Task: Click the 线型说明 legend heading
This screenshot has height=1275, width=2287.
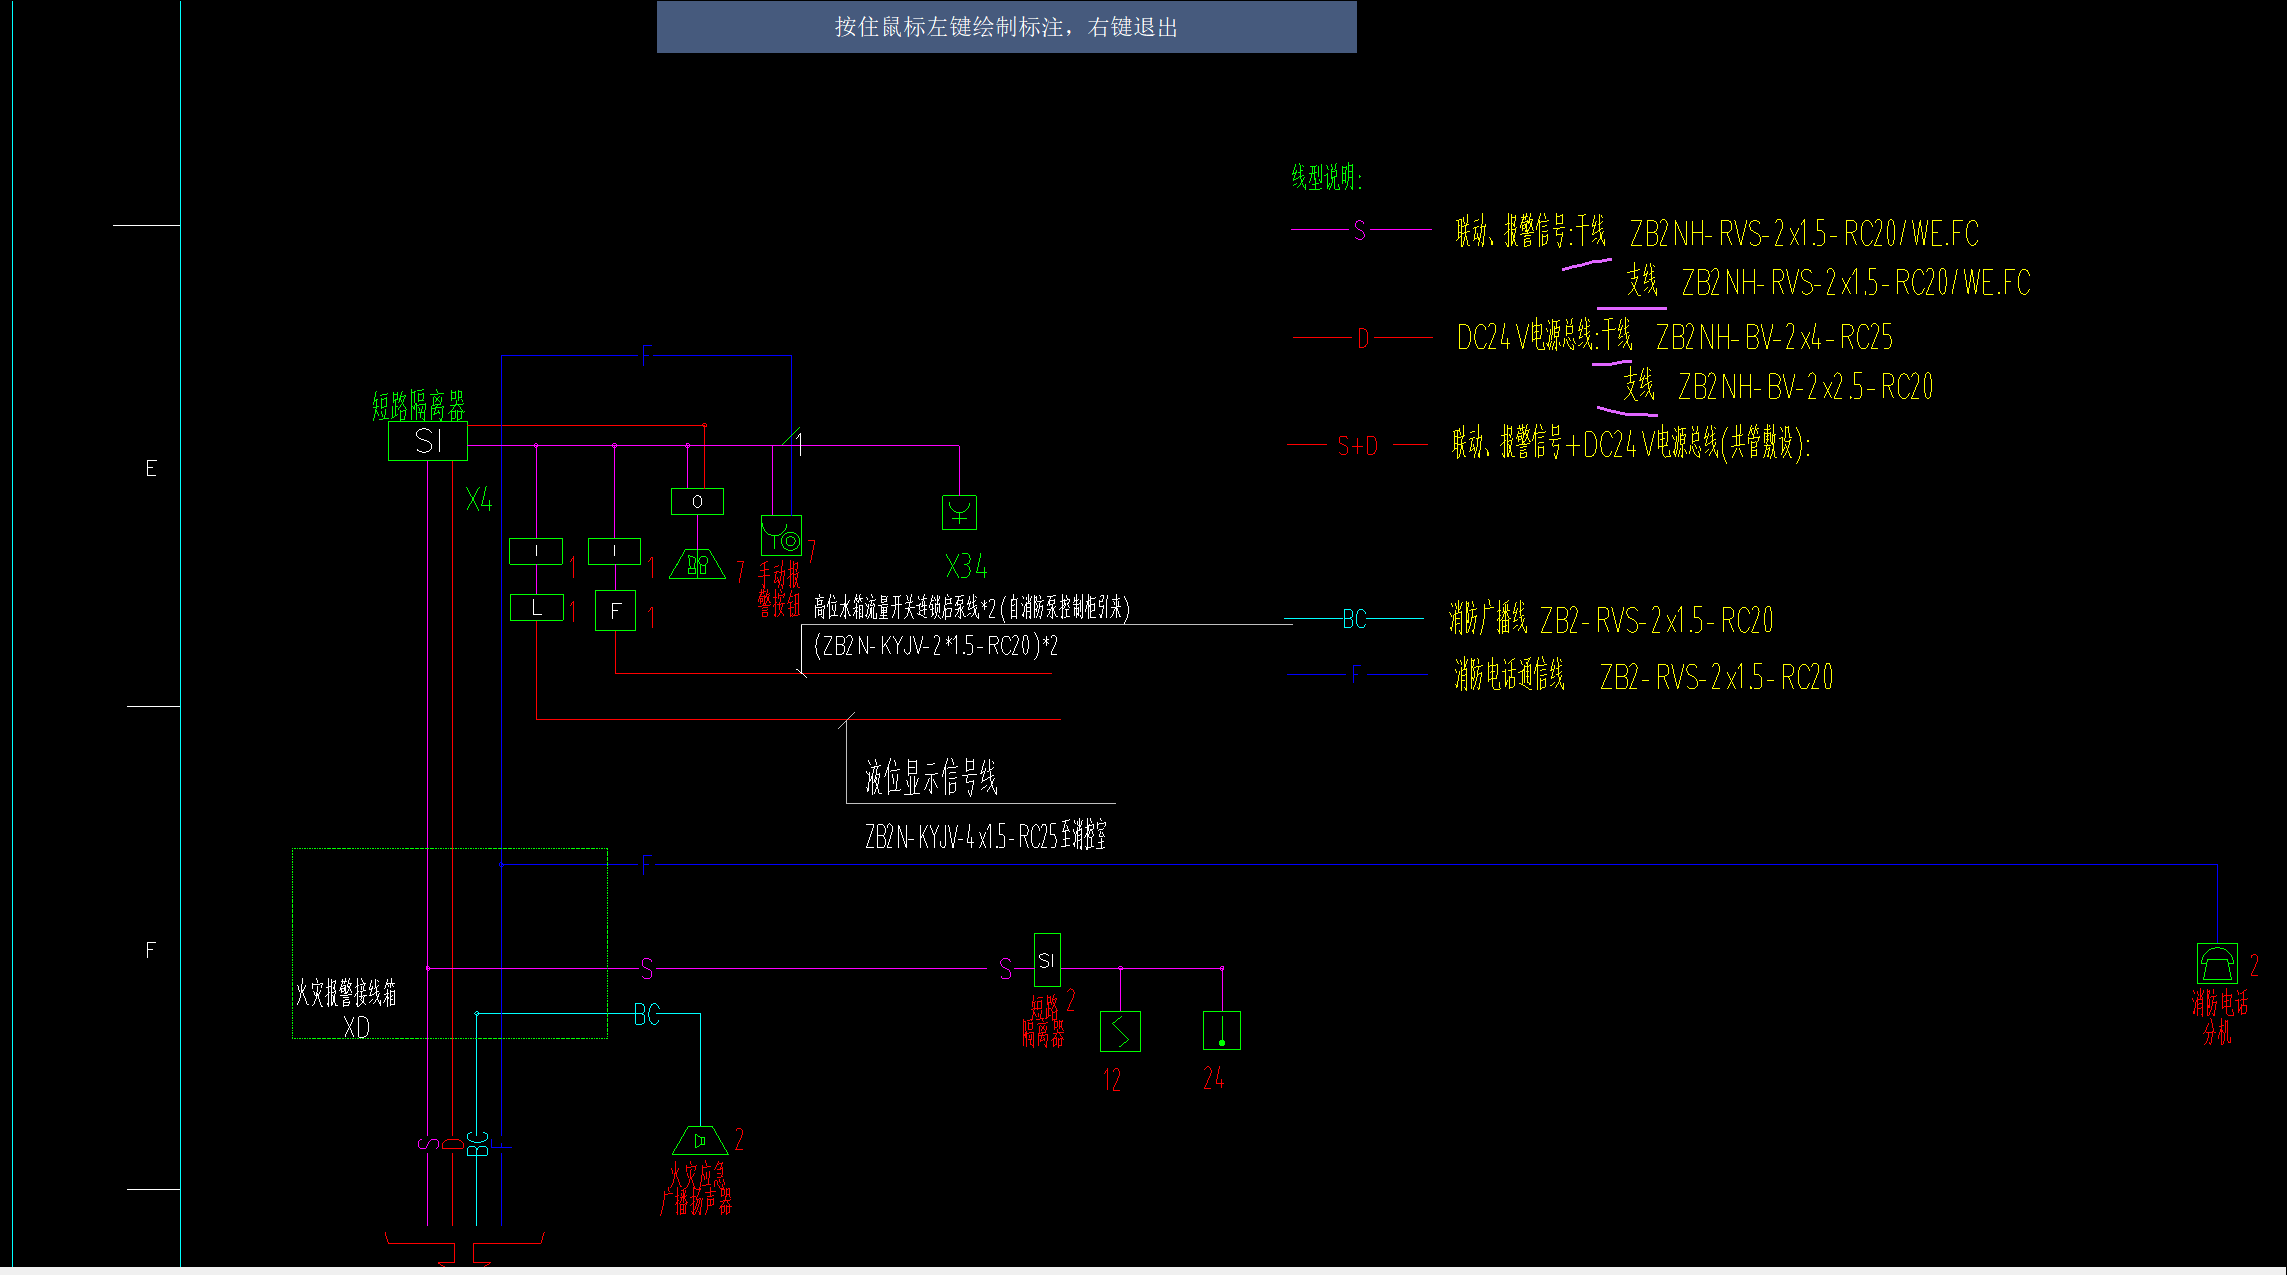Action: pyautogui.click(x=1327, y=178)
